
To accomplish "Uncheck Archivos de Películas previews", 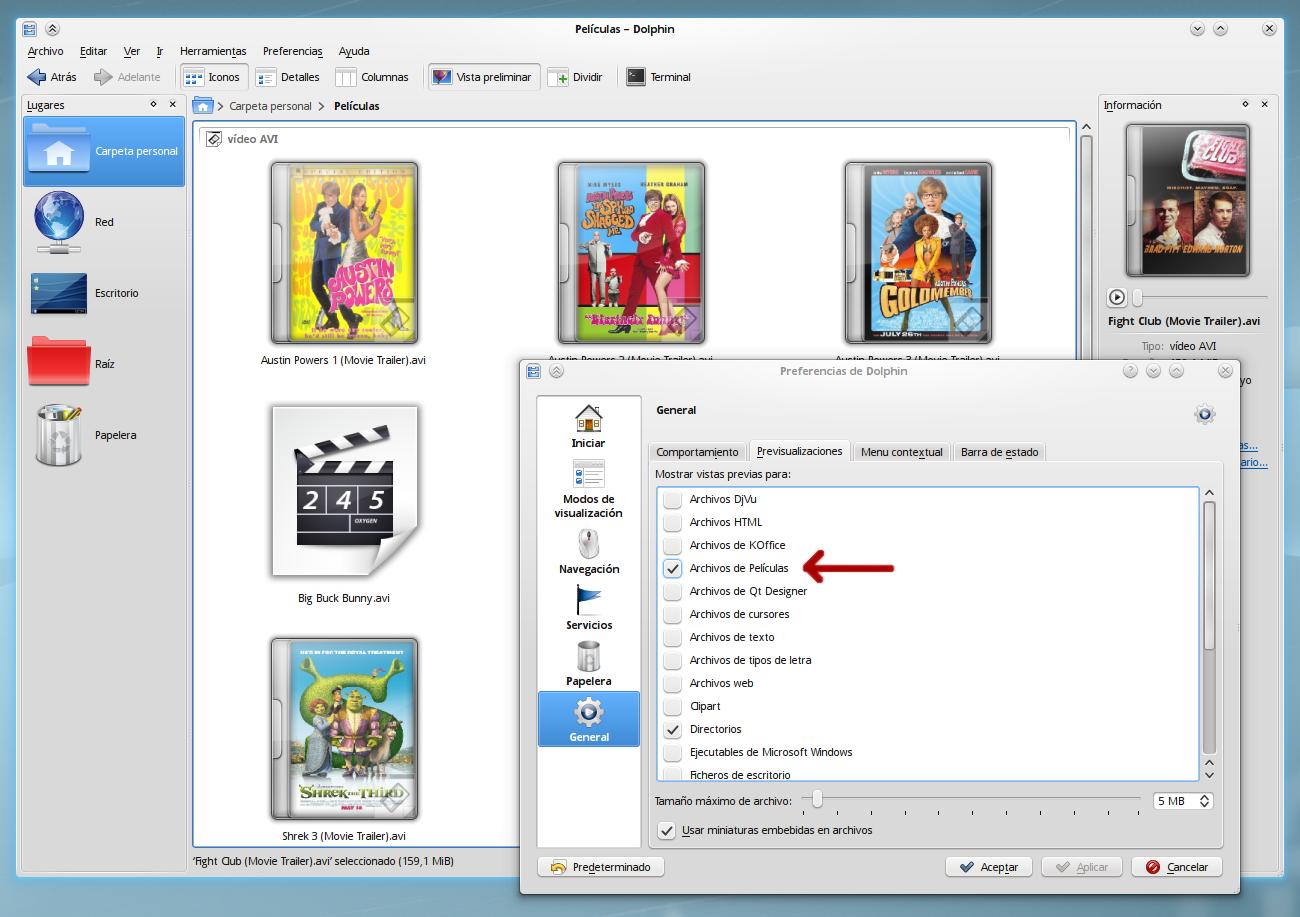I will click(673, 568).
